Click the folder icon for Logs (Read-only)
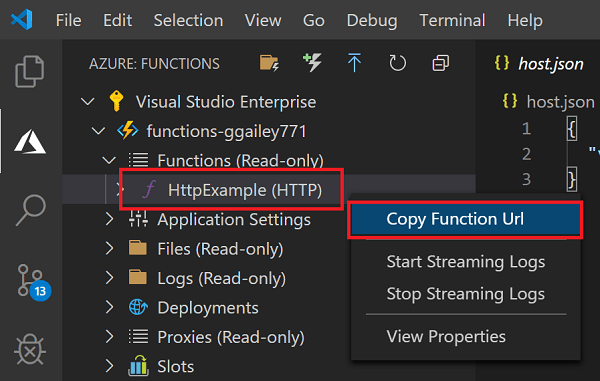 coord(138,277)
